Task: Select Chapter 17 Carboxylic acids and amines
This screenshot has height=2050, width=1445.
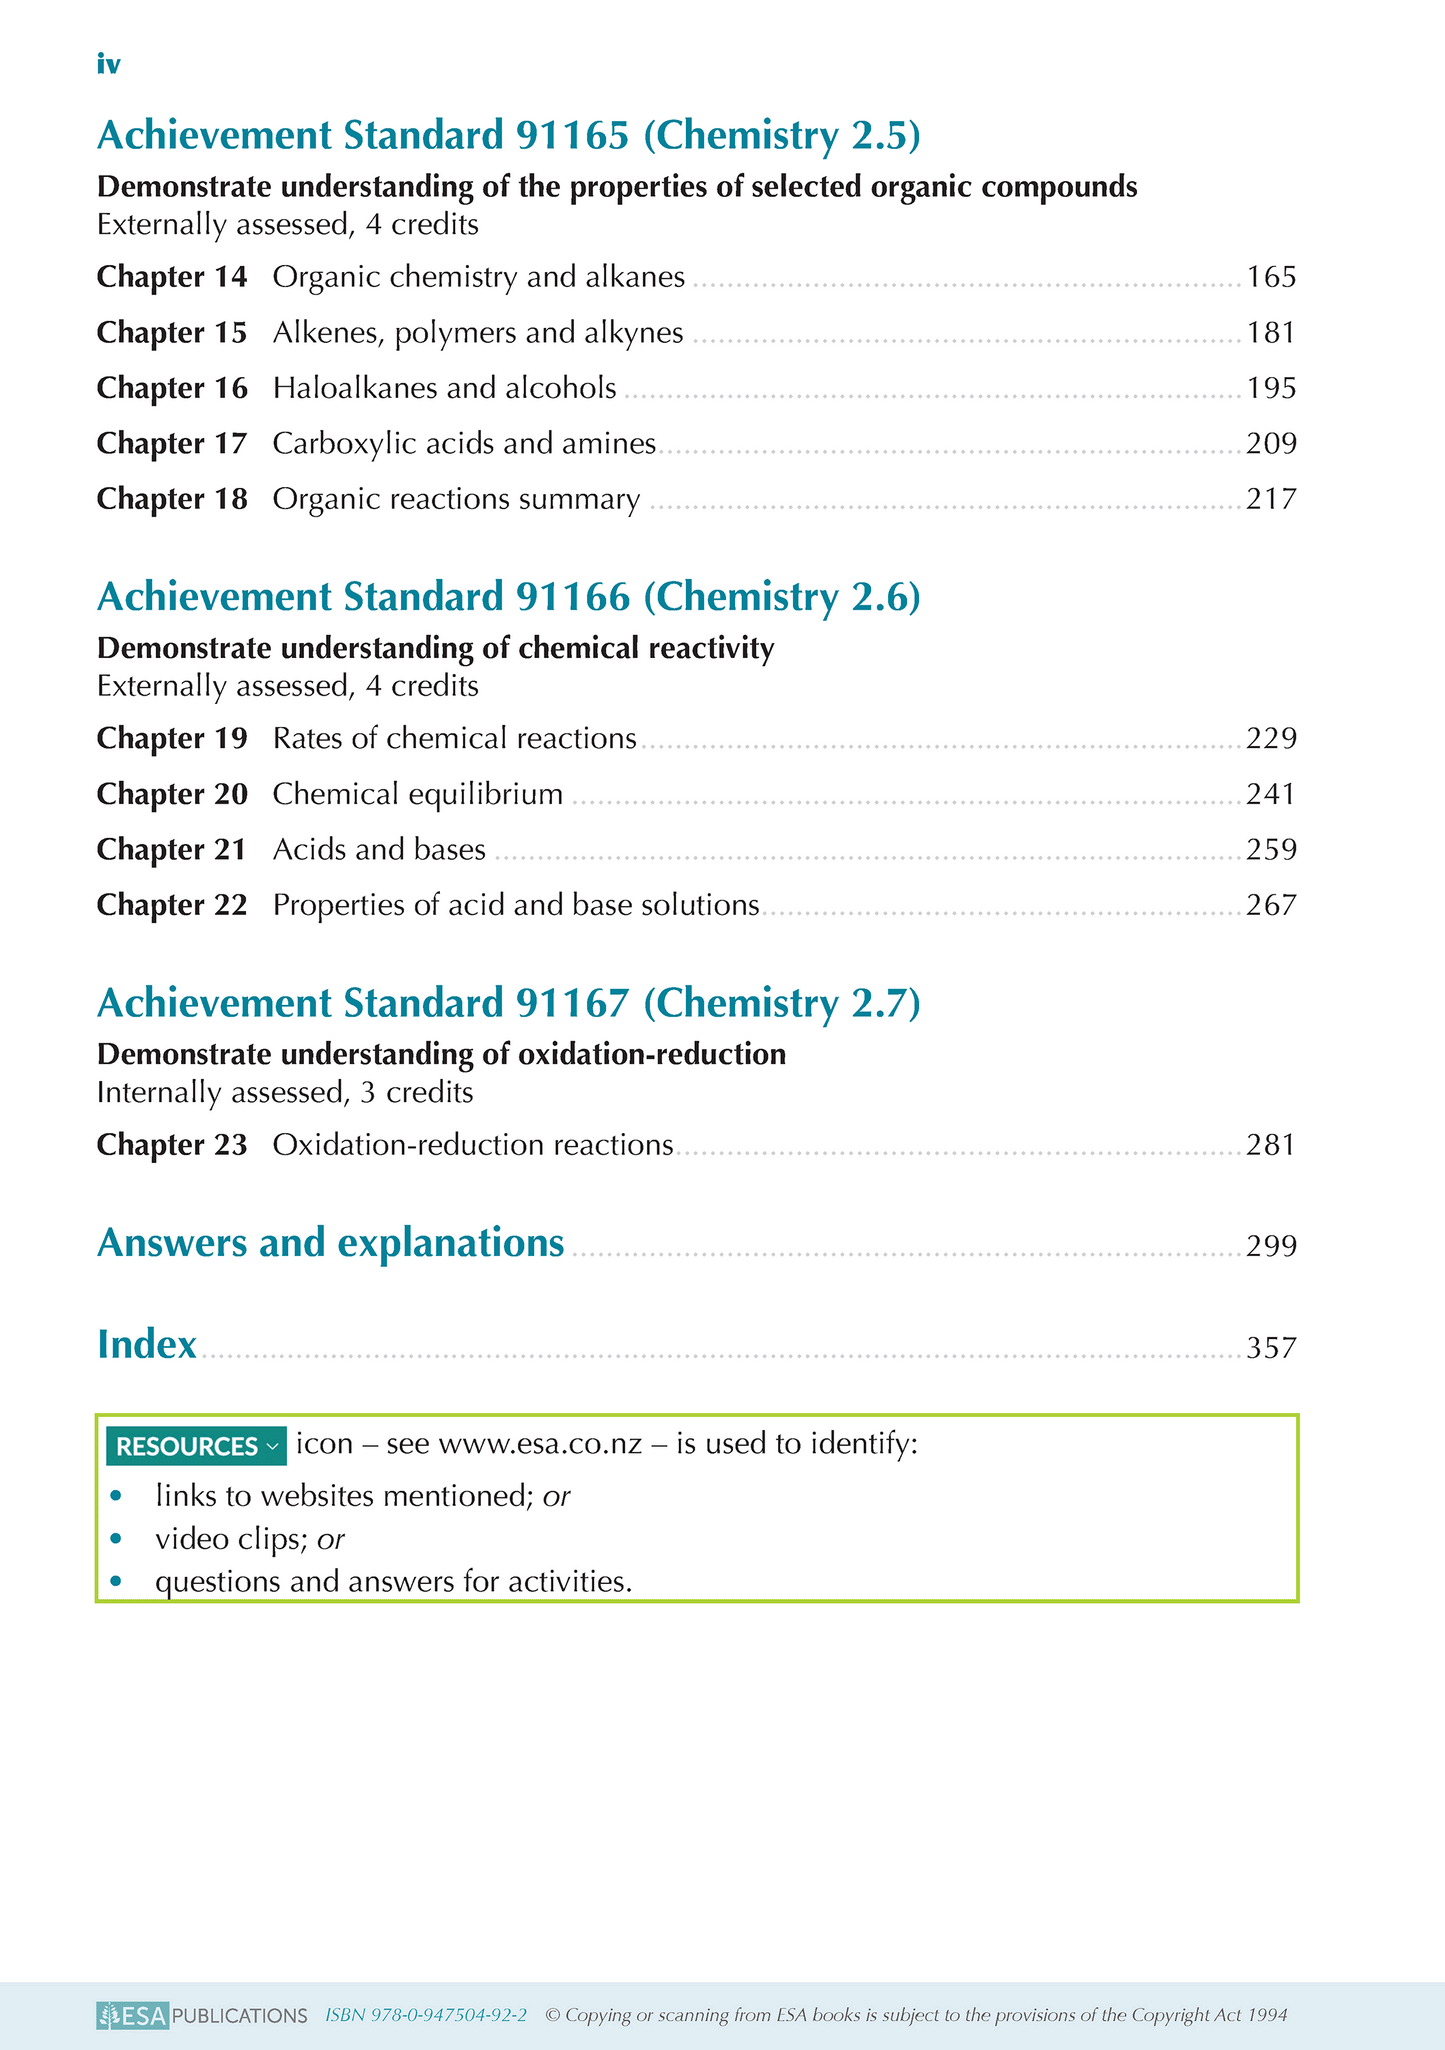Action: click(464, 443)
